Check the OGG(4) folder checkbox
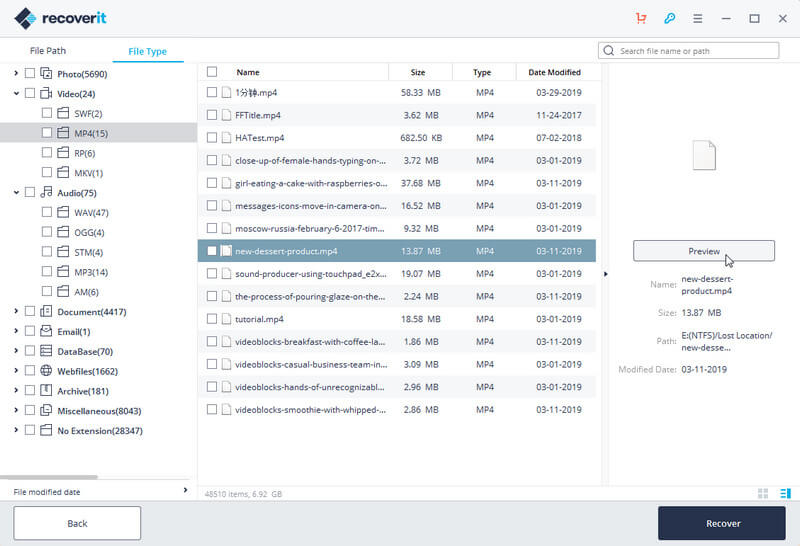 tap(46, 232)
